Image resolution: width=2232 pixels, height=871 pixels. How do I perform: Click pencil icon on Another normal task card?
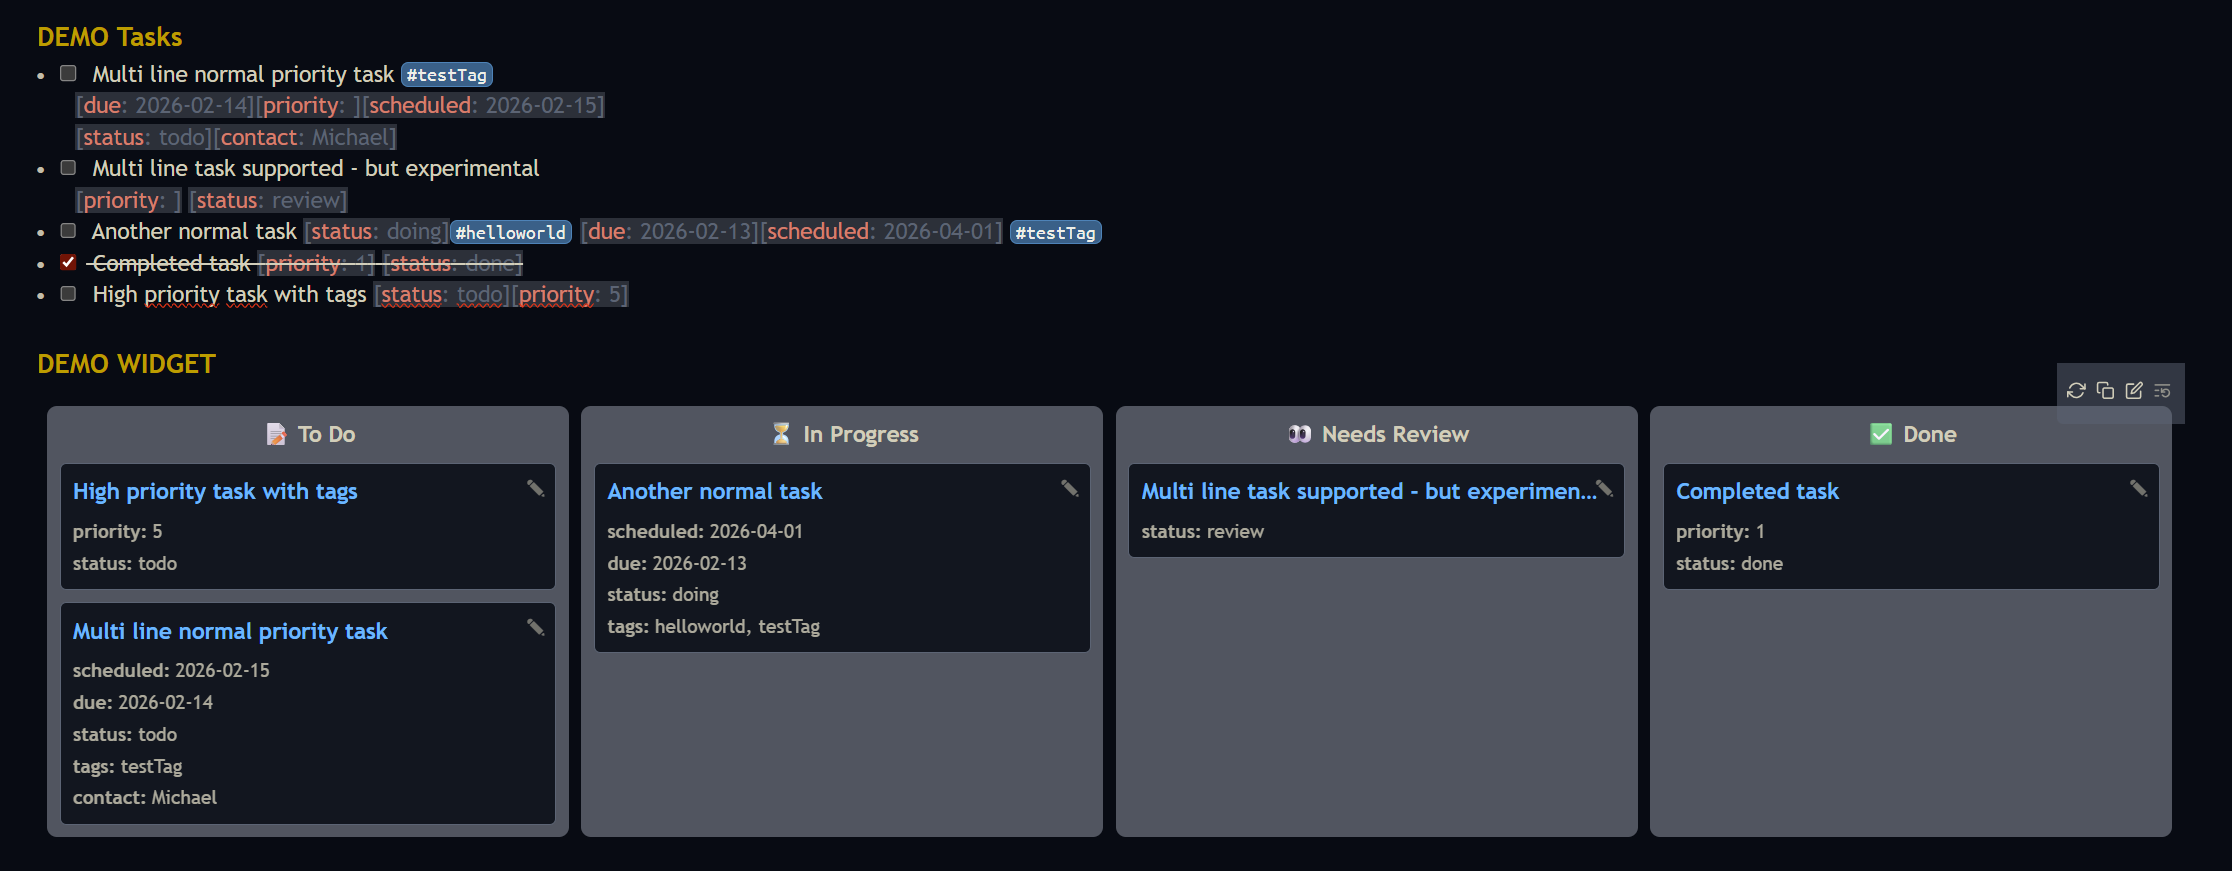[x=1070, y=488]
